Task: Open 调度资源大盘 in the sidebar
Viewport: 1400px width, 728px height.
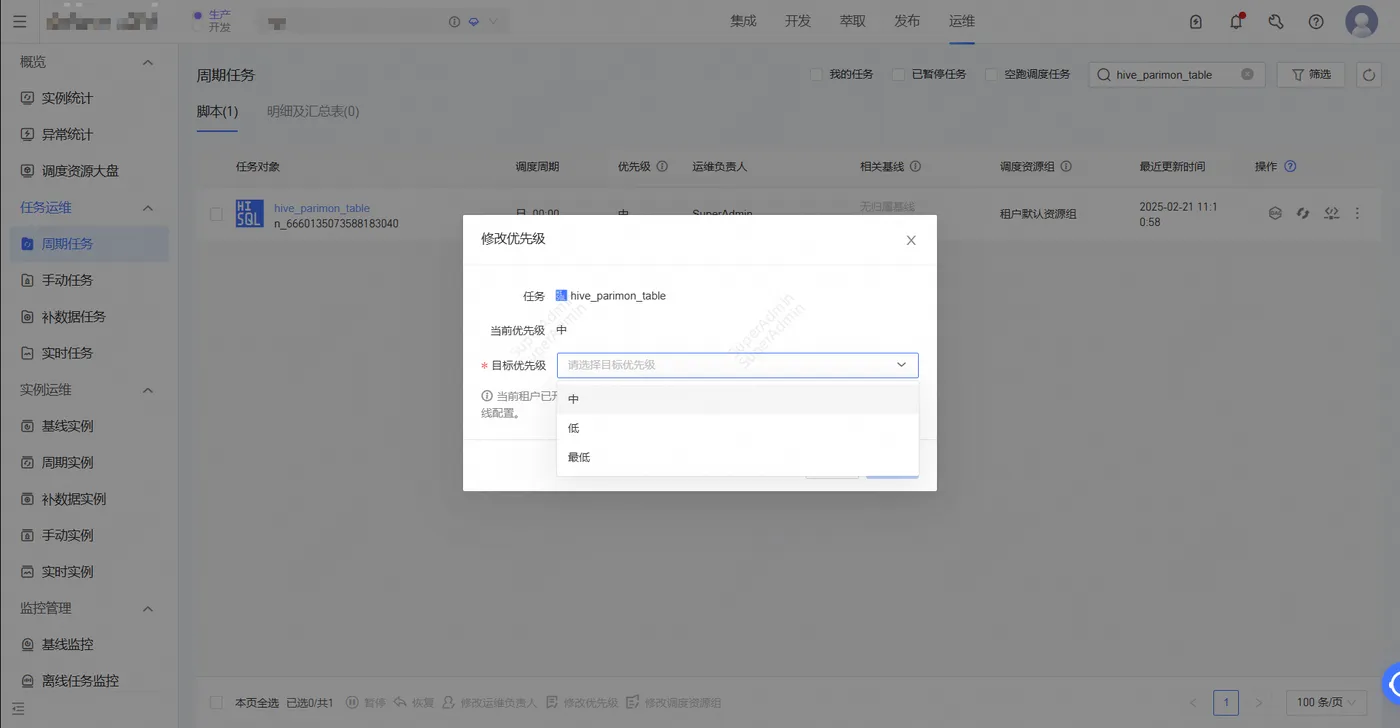Action: pos(80,171)
